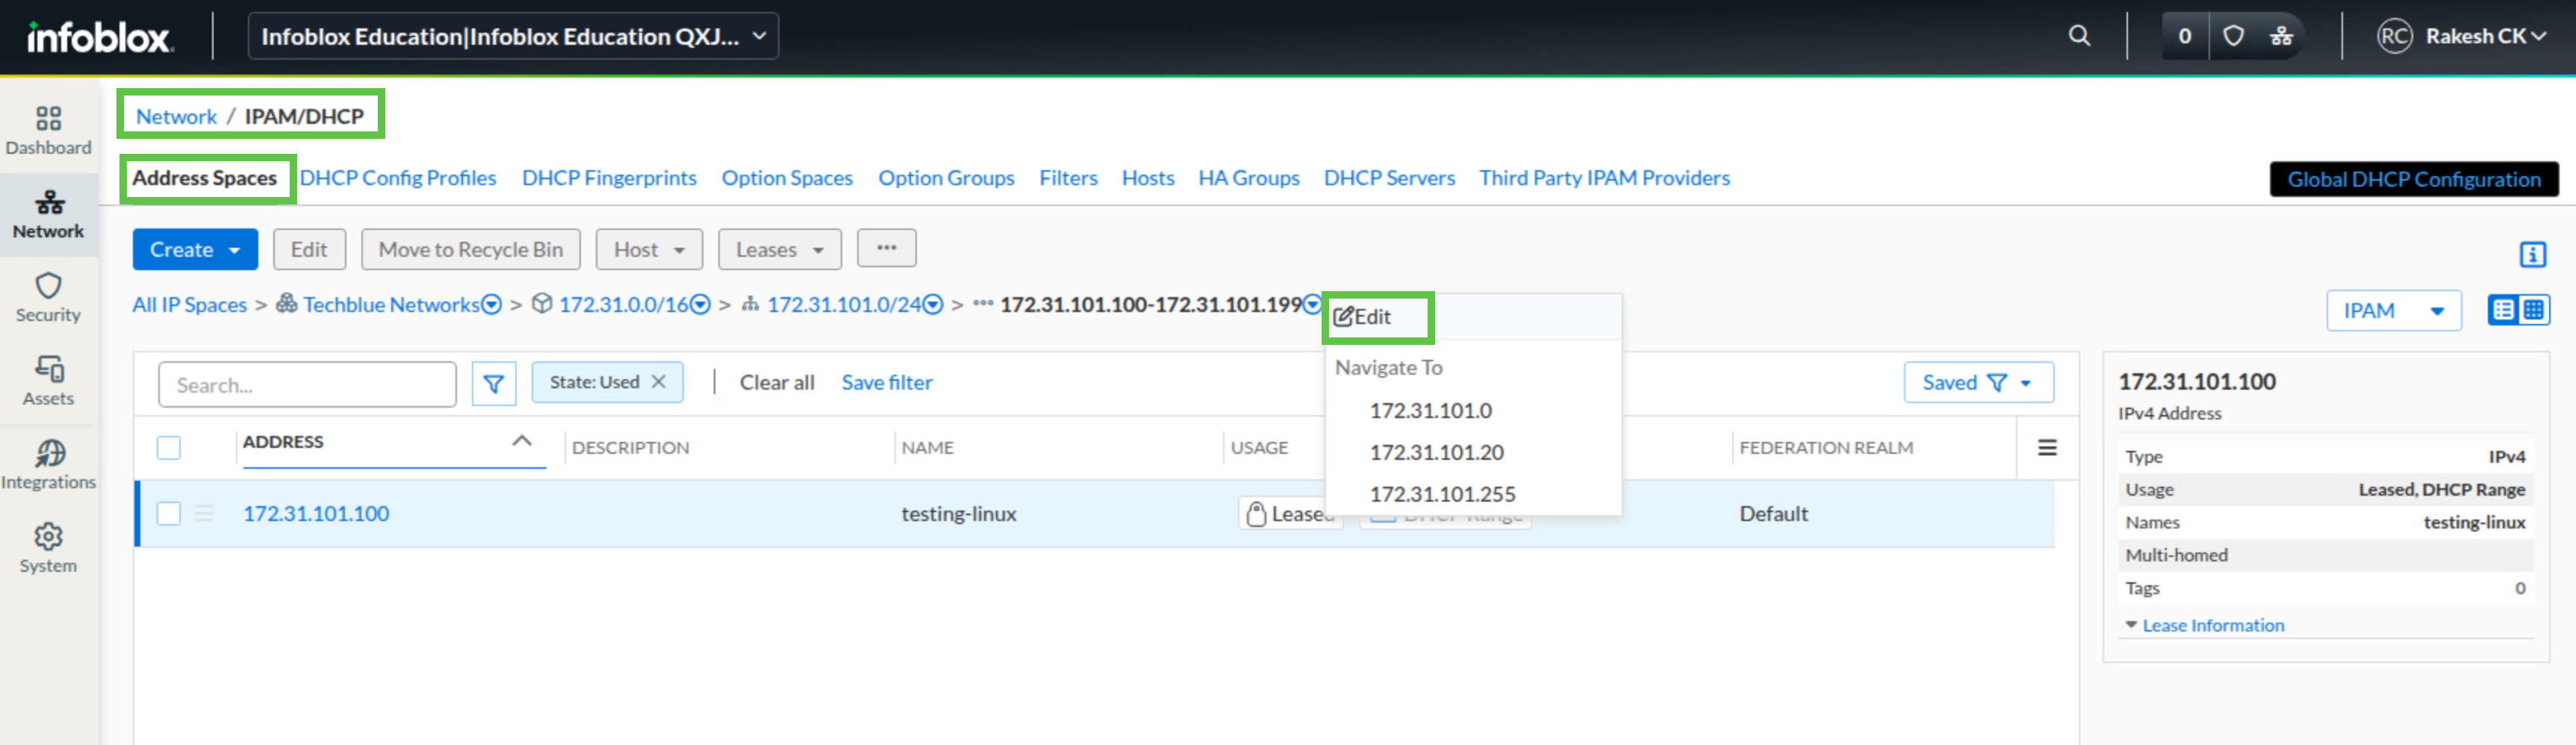
Task: Expand the Host dropdown
Action: (x=649, y=249)
